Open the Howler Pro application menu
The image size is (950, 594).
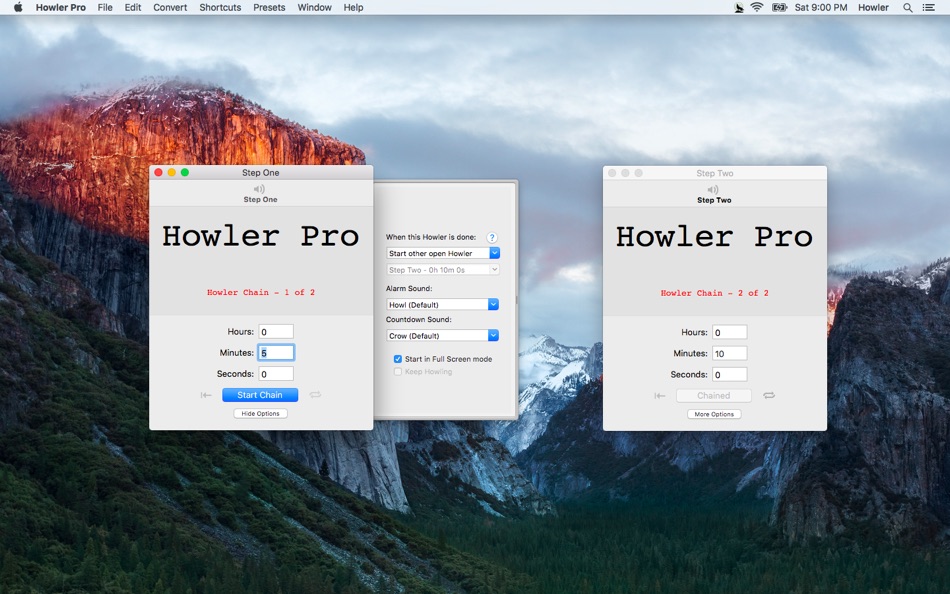click(x=61, y=7)
